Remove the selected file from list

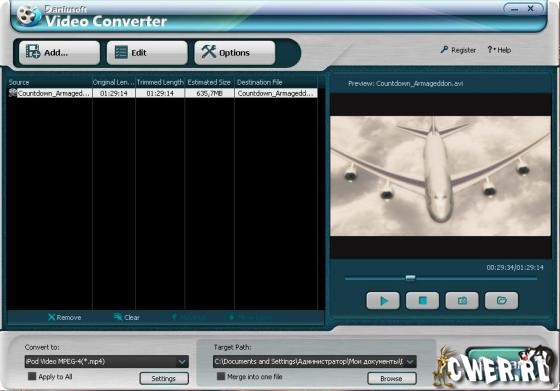(64, 317)
